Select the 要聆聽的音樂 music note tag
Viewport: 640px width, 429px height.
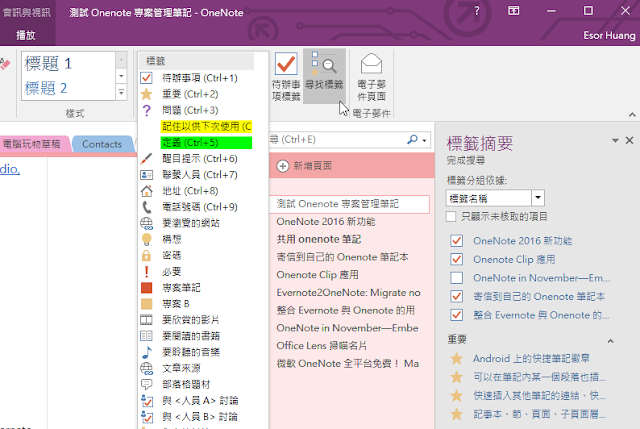[x=147, y=352]
